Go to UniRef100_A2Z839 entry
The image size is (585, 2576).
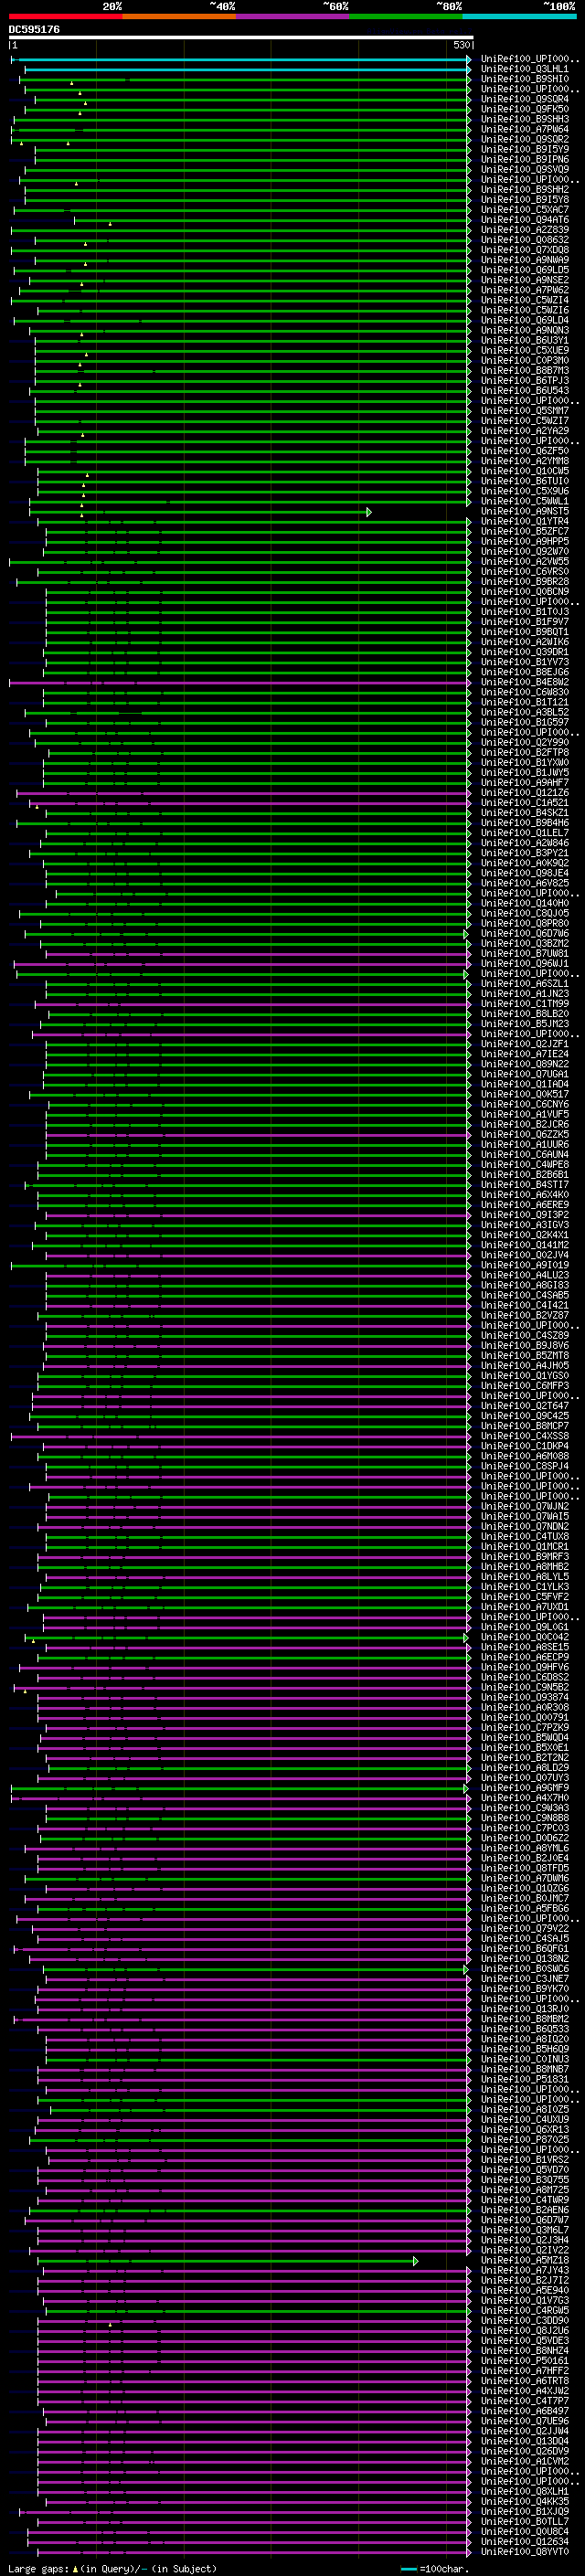[525, 230]
